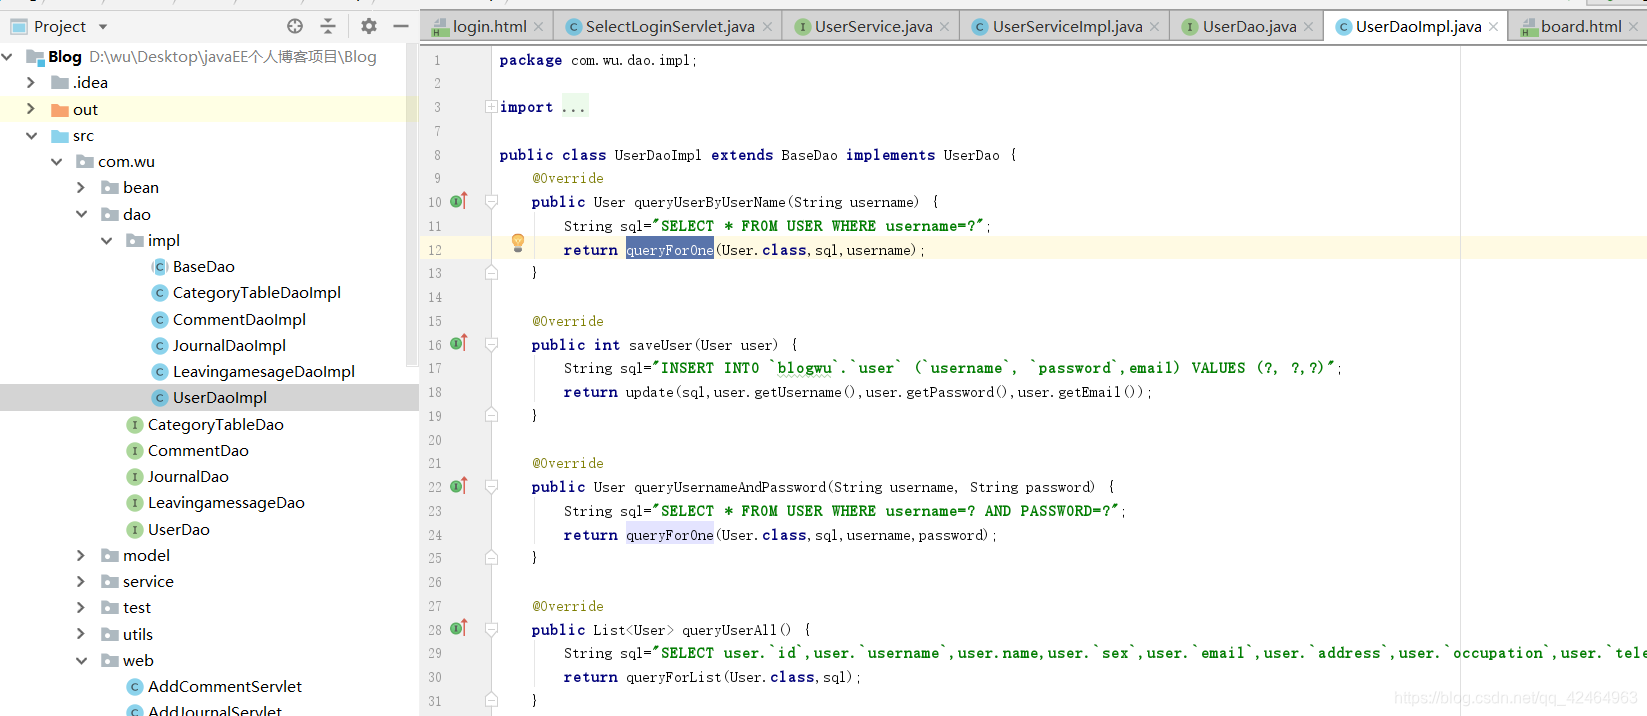The image size is (1647, 716).
Task: Click the collapse all icon in Project panel
Action: (x=328, y=26)
